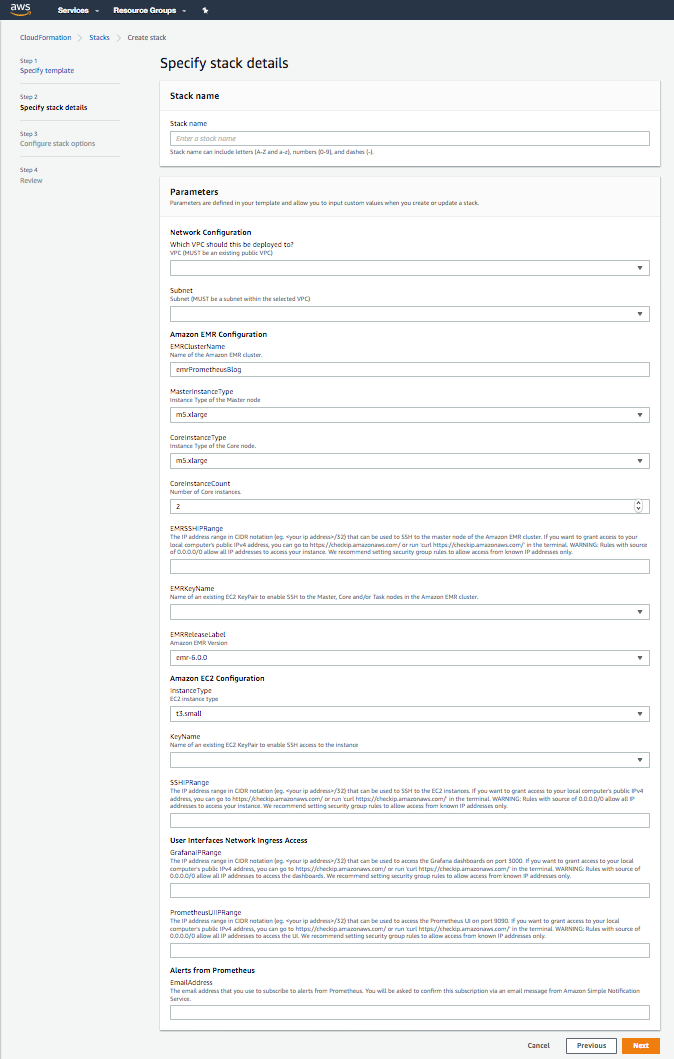Click User Interfaces Network Ingress Access heading
Screen dimensions: 674x1059
pos(238,841)
